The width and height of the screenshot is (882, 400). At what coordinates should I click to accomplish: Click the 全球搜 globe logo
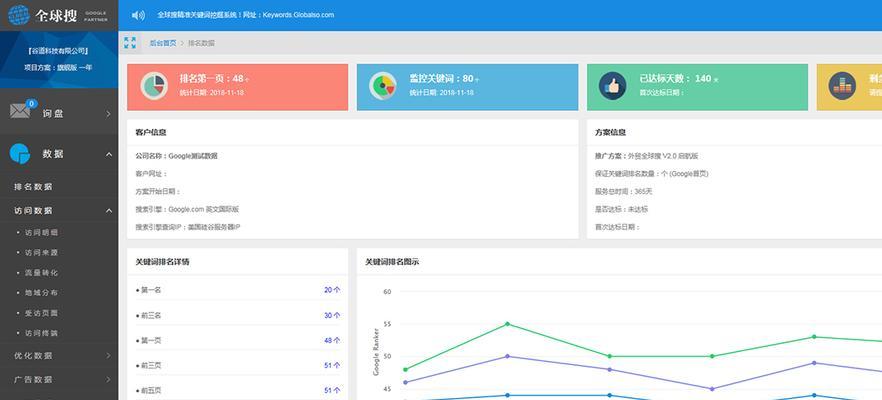click(x=19, y=15)
